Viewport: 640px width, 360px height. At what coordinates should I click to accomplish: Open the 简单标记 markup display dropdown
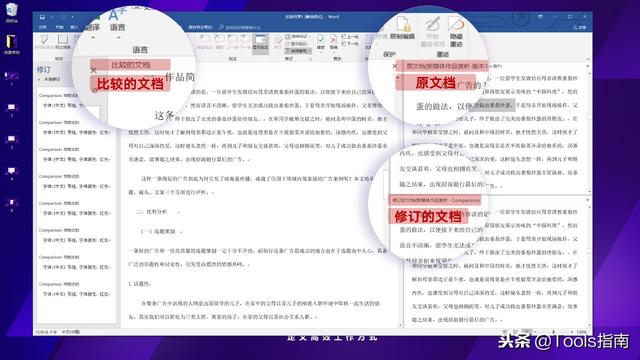(298, 37)
